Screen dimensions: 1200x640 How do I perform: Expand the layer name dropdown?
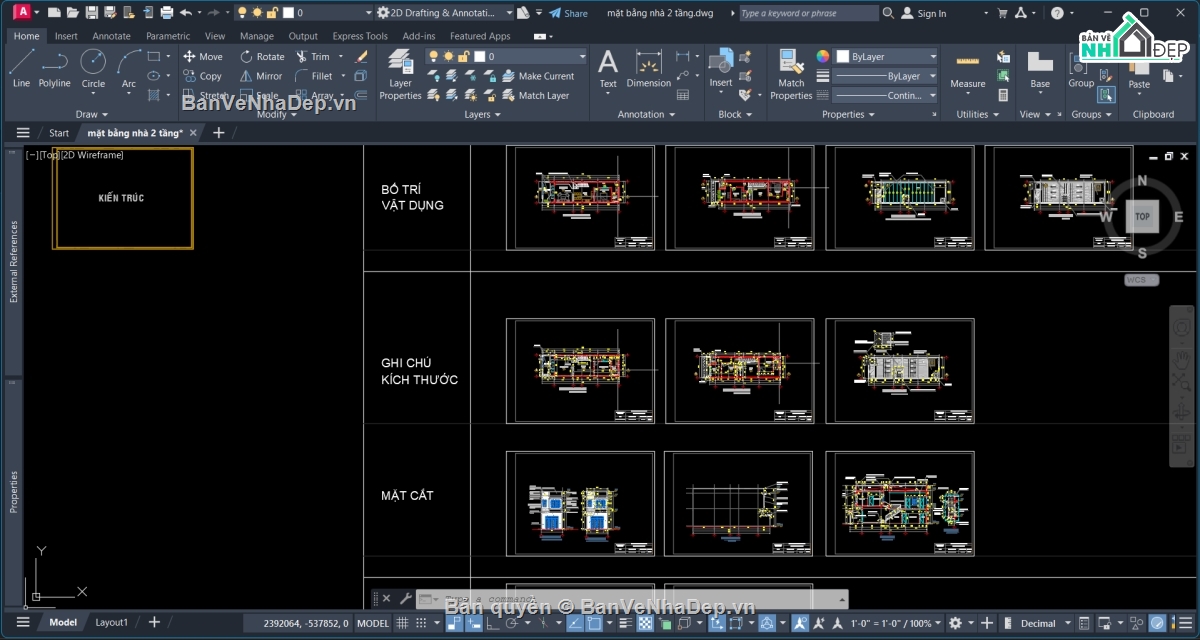coord(506,57)
